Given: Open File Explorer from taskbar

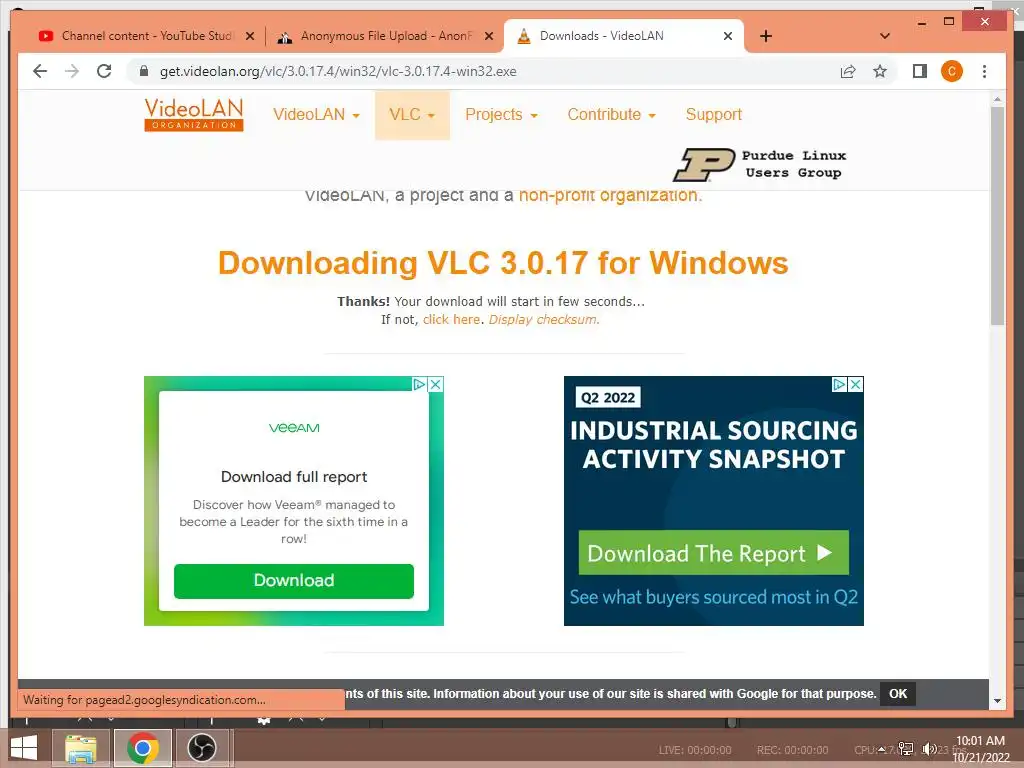Looking at the screenshot, I should tap(81, 748).
